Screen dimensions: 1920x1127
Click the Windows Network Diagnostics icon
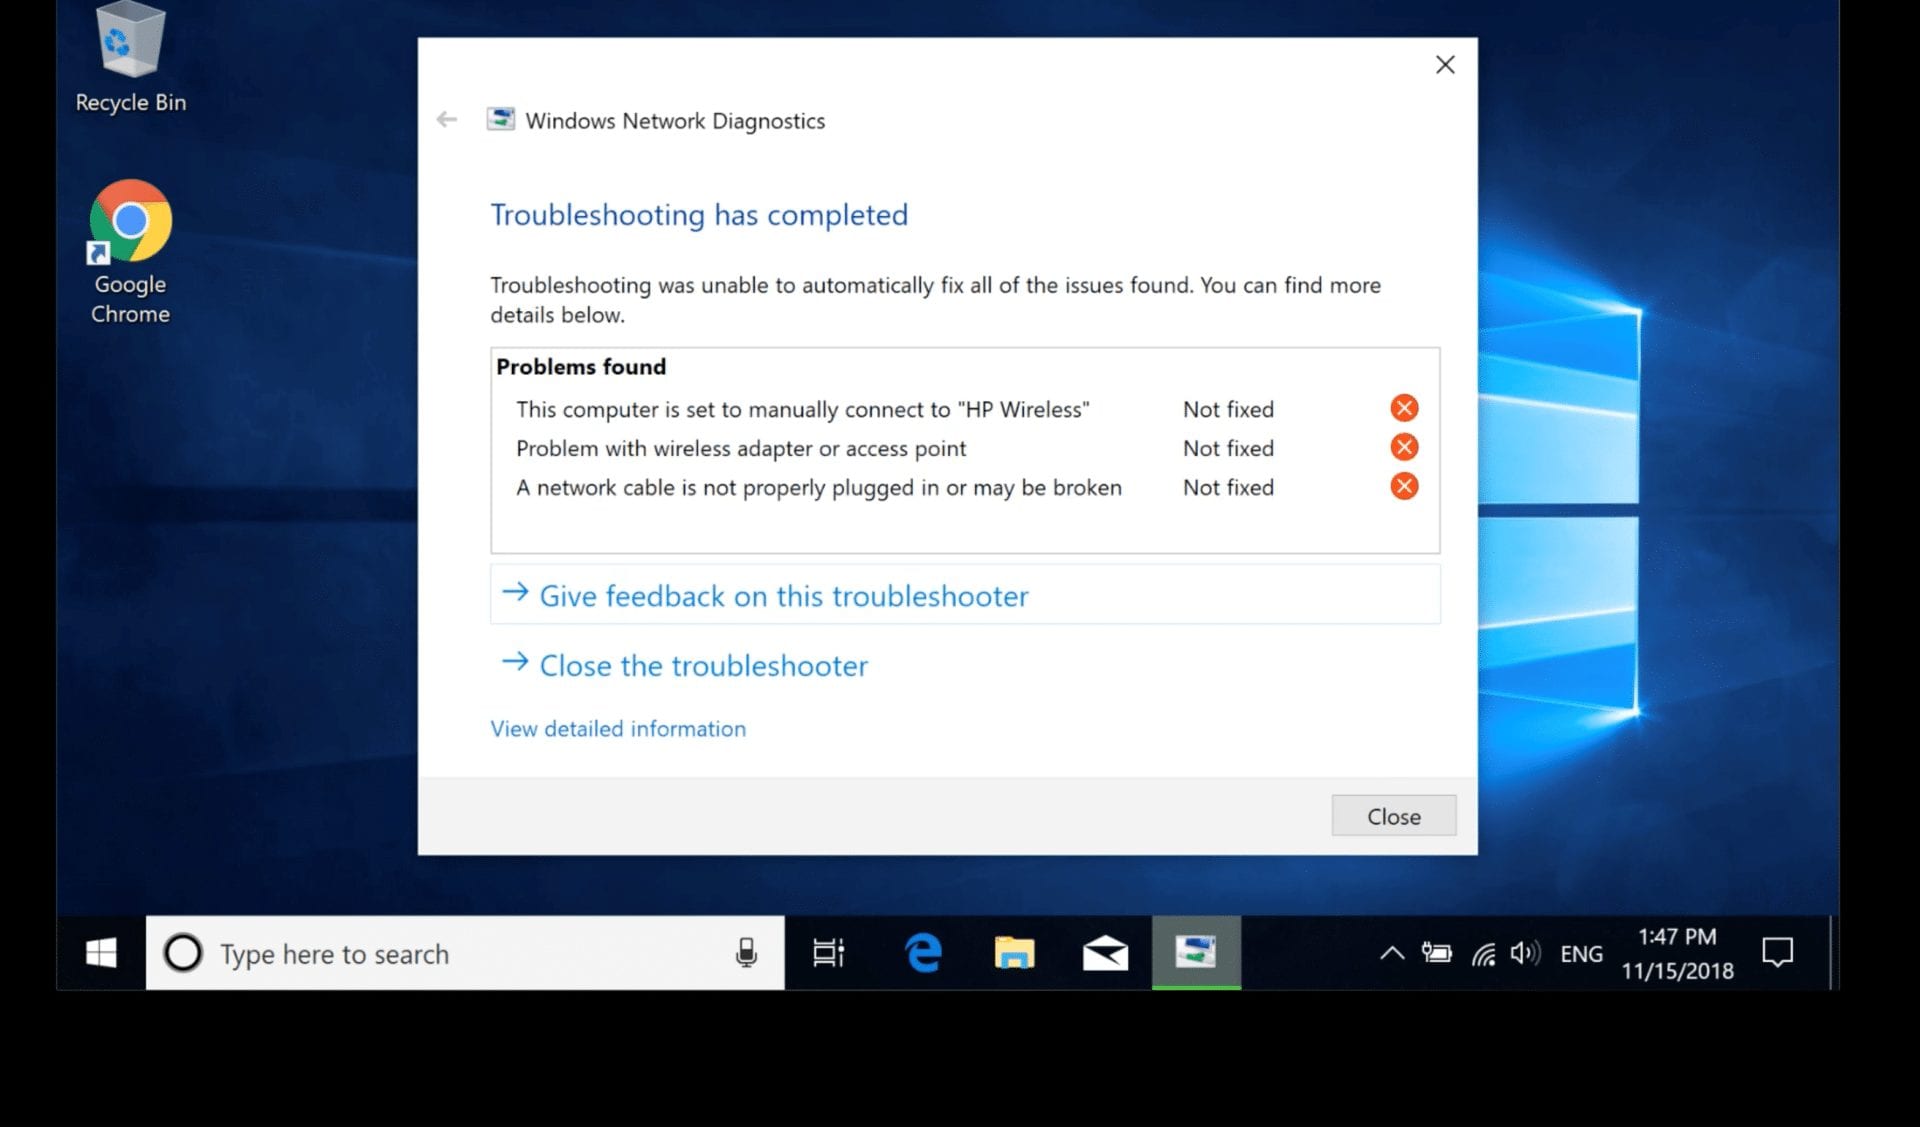[500, 121]
